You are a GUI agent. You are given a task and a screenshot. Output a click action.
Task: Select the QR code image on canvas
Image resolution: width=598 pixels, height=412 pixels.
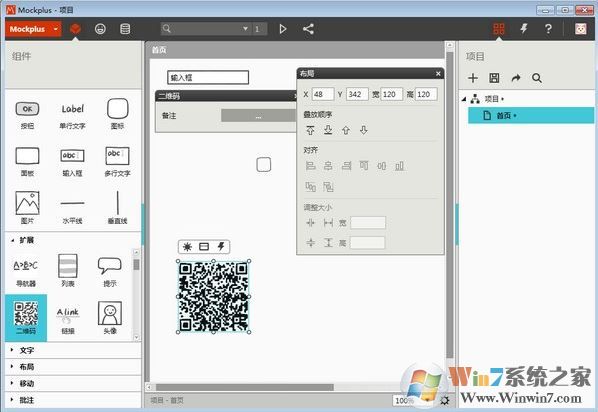214,297
